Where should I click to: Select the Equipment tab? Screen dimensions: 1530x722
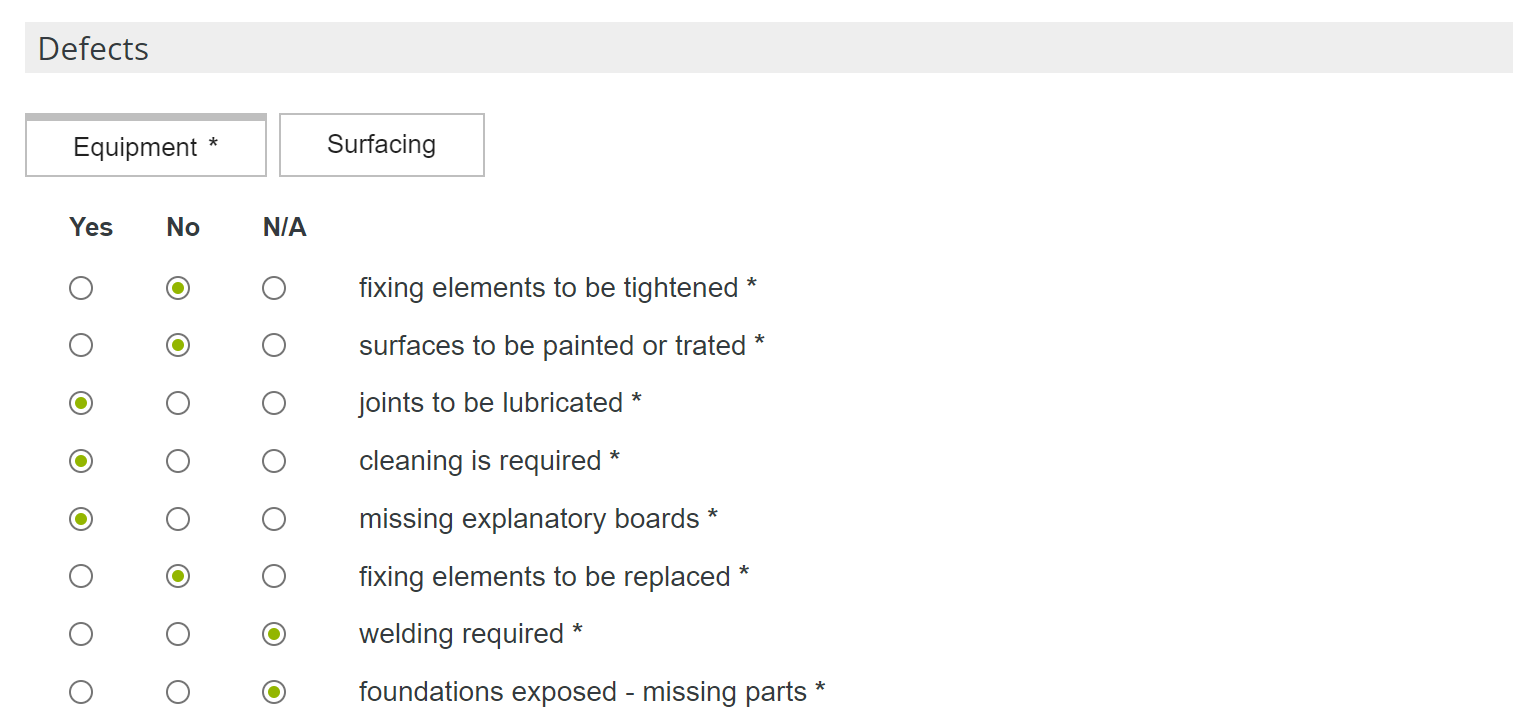[145, 147]
